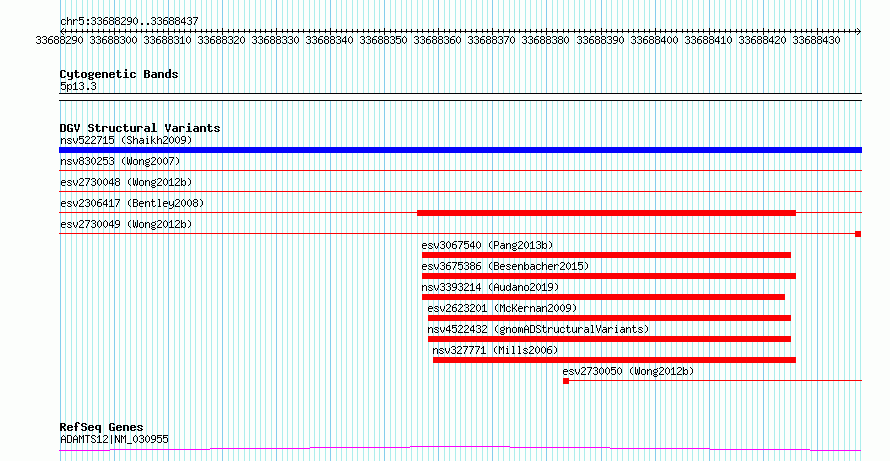Open variant esv2730050 (Wong2012b) label
890x461 pixels.
[x=628, y=371]
